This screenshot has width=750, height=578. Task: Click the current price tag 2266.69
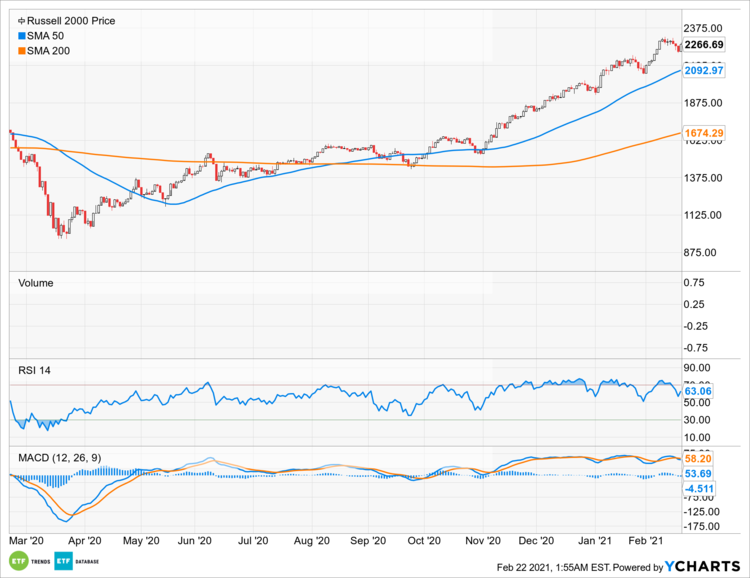(x=703, y=43)
